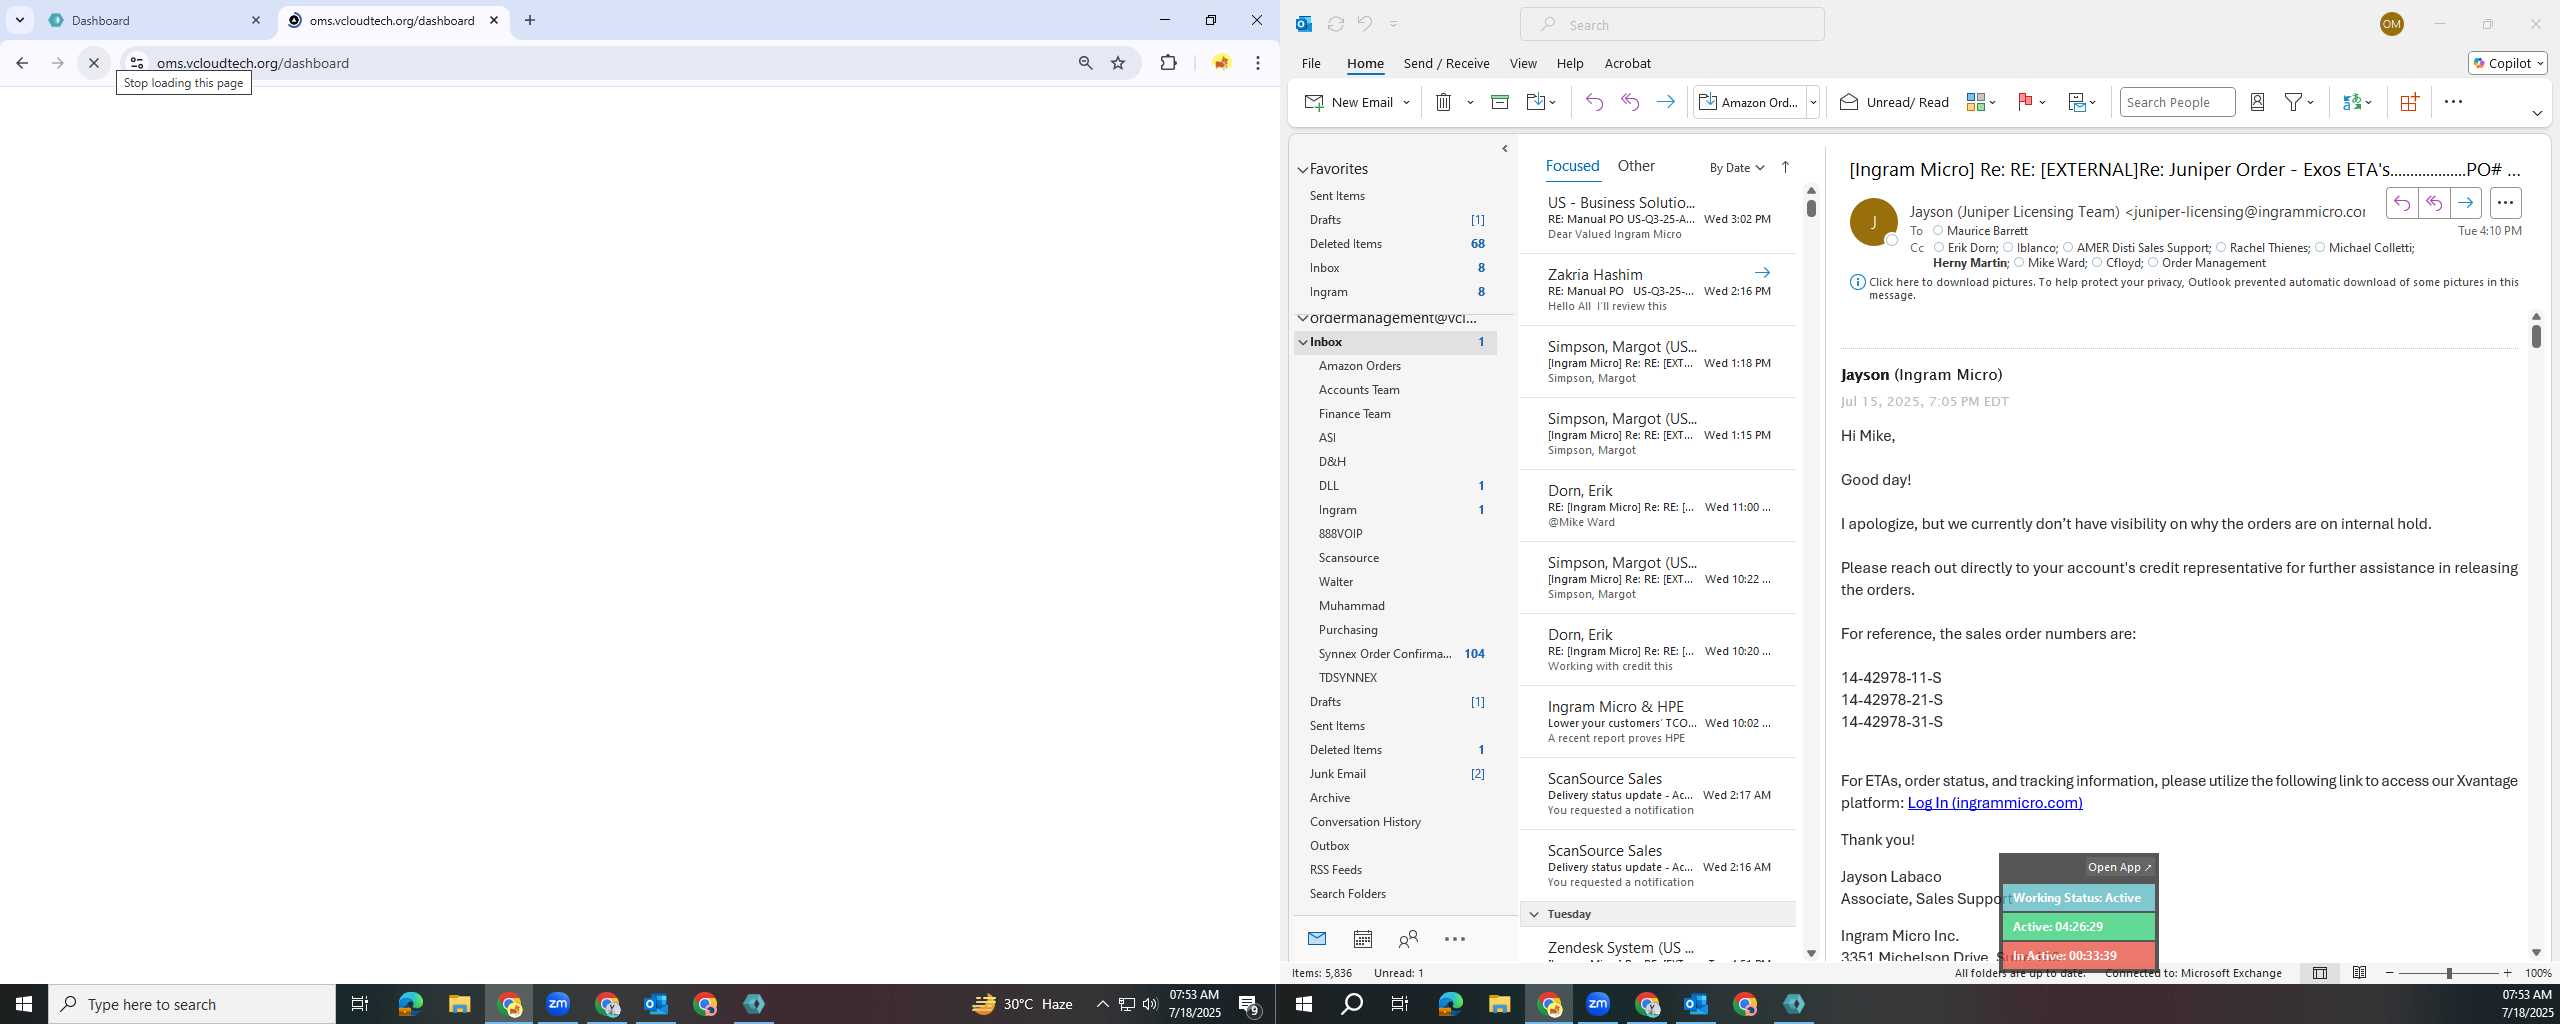Click the Forward icon in reading pane header
The image size is (2560, 1024).
[2466, 203]
